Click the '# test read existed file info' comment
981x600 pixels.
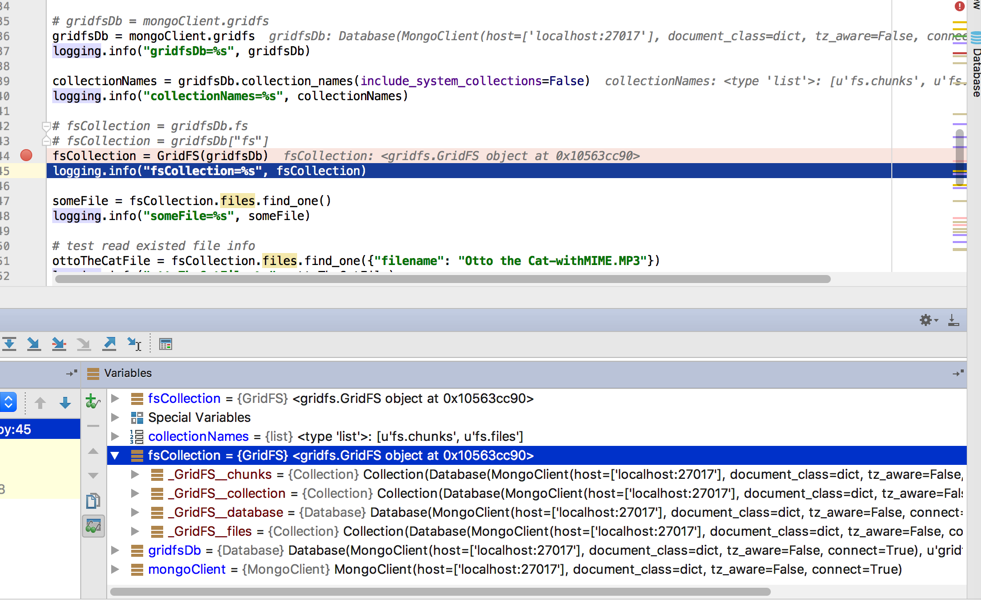[154, 246]
